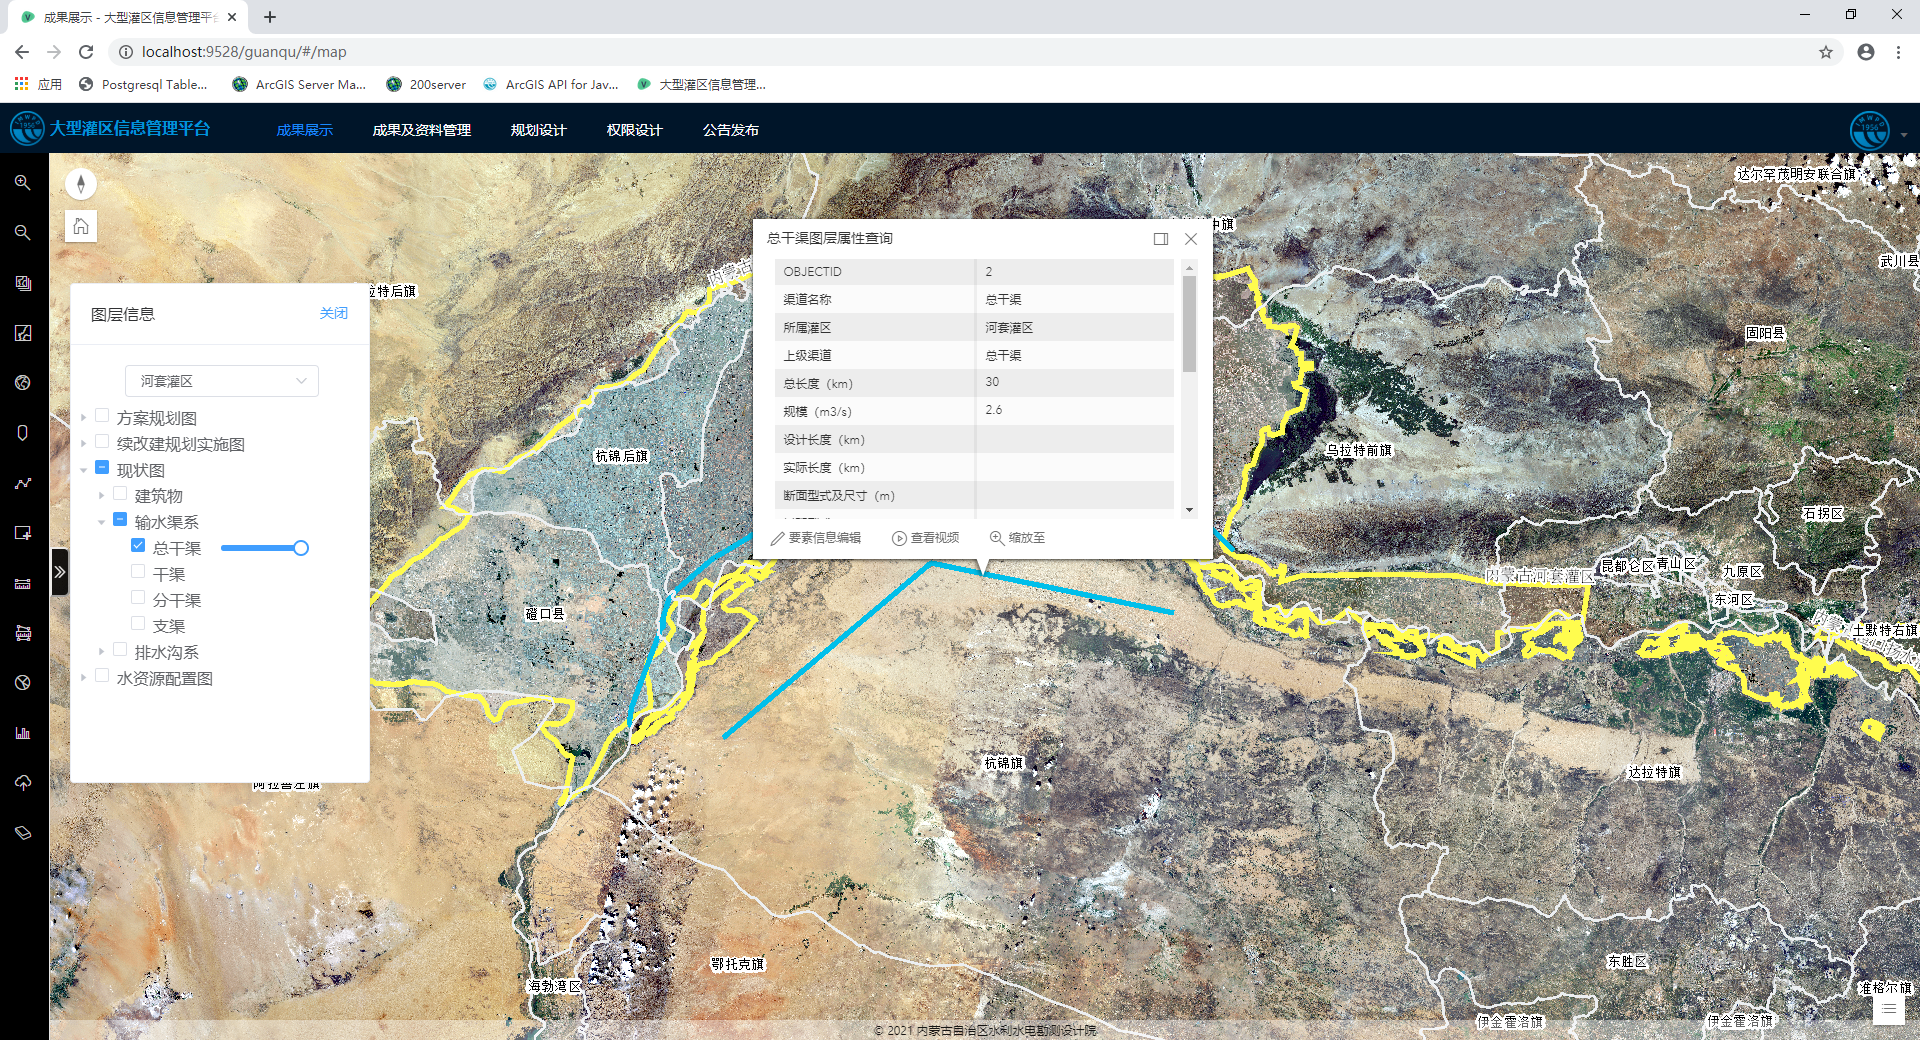The width and height of the screenshot is (1920, 1040).
Task: Open Chrome profile account icon
Action: [x=1866, y=52]
